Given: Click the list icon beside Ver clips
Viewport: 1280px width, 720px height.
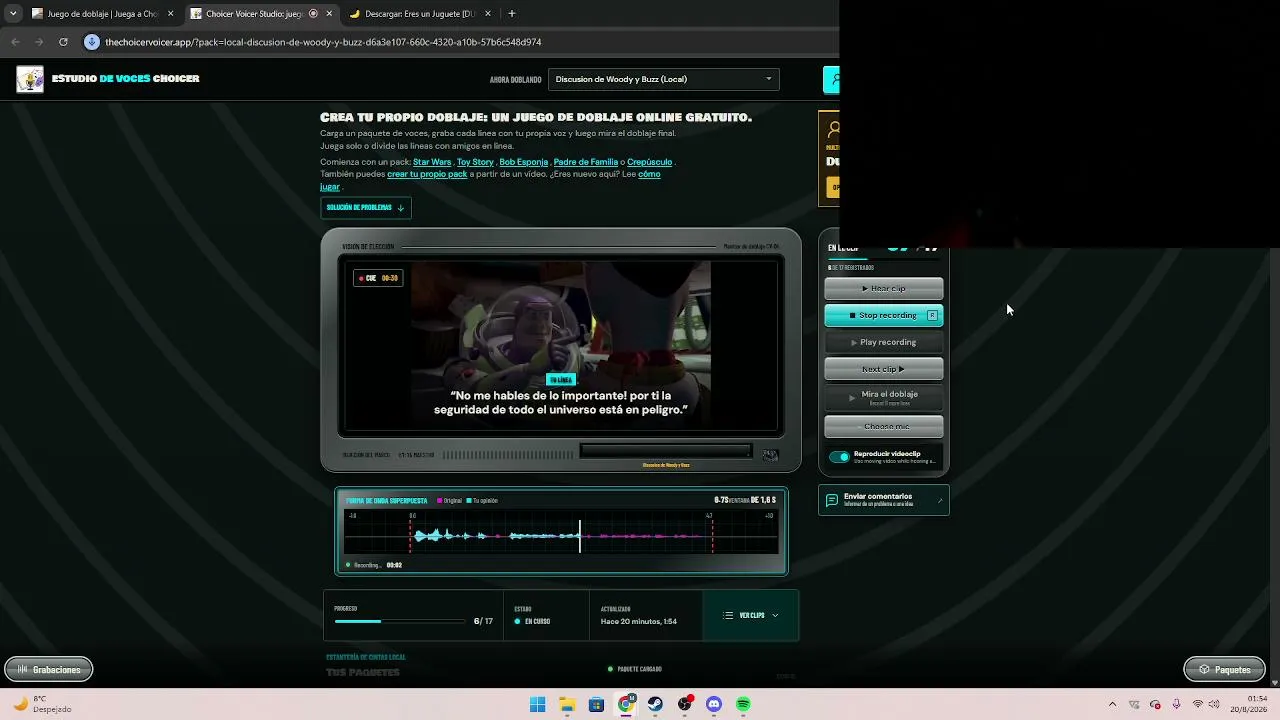Looking at the screenshot, I should pos(728,616).
